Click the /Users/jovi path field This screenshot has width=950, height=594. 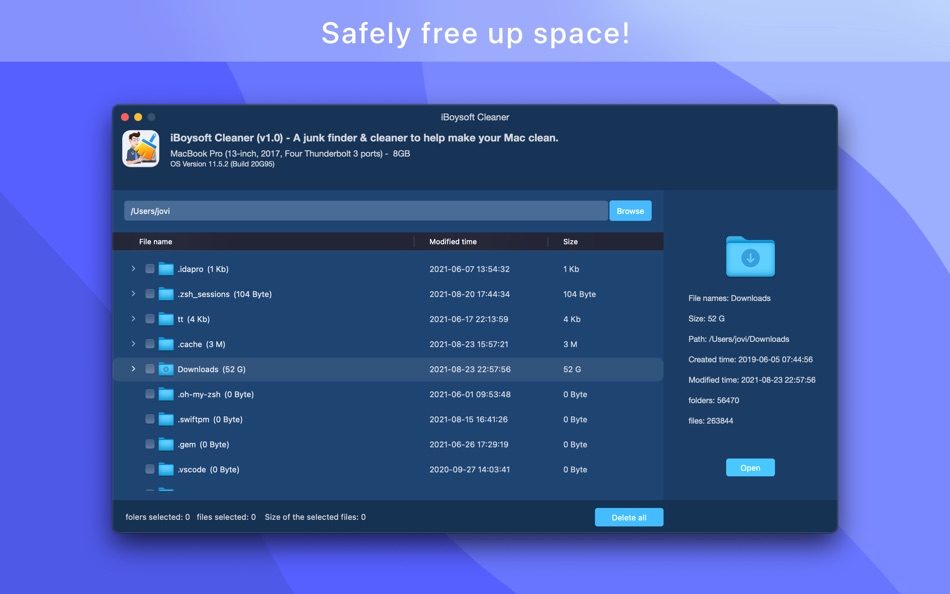pos(365,211)
